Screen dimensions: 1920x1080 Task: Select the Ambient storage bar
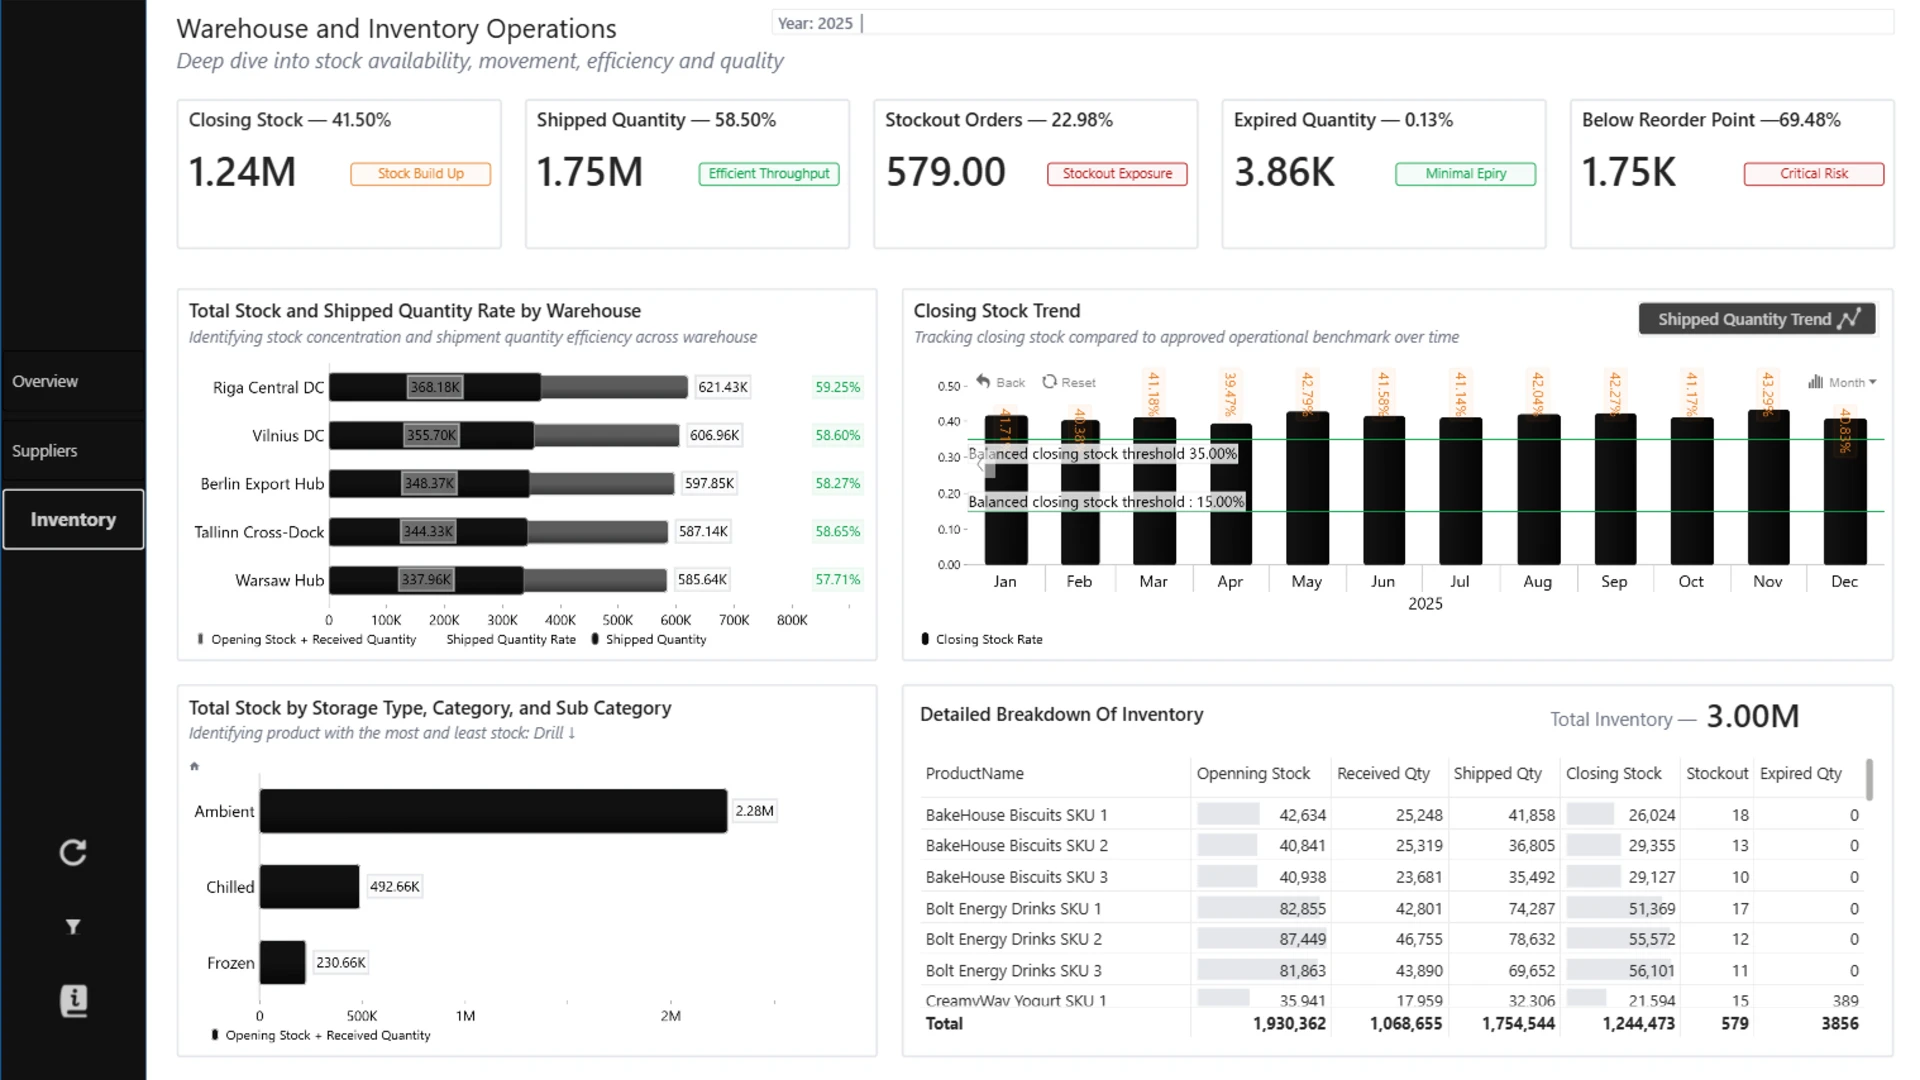pyautogui.click(x=493, y=811)
